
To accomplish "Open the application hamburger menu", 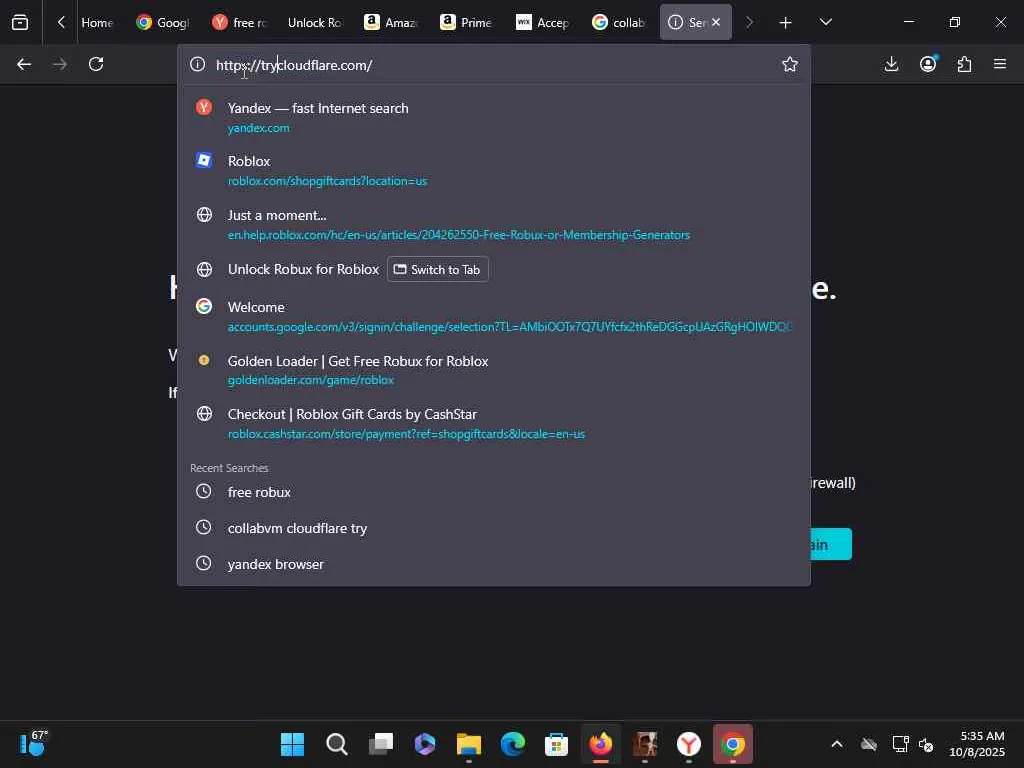I will (1000, 64).
